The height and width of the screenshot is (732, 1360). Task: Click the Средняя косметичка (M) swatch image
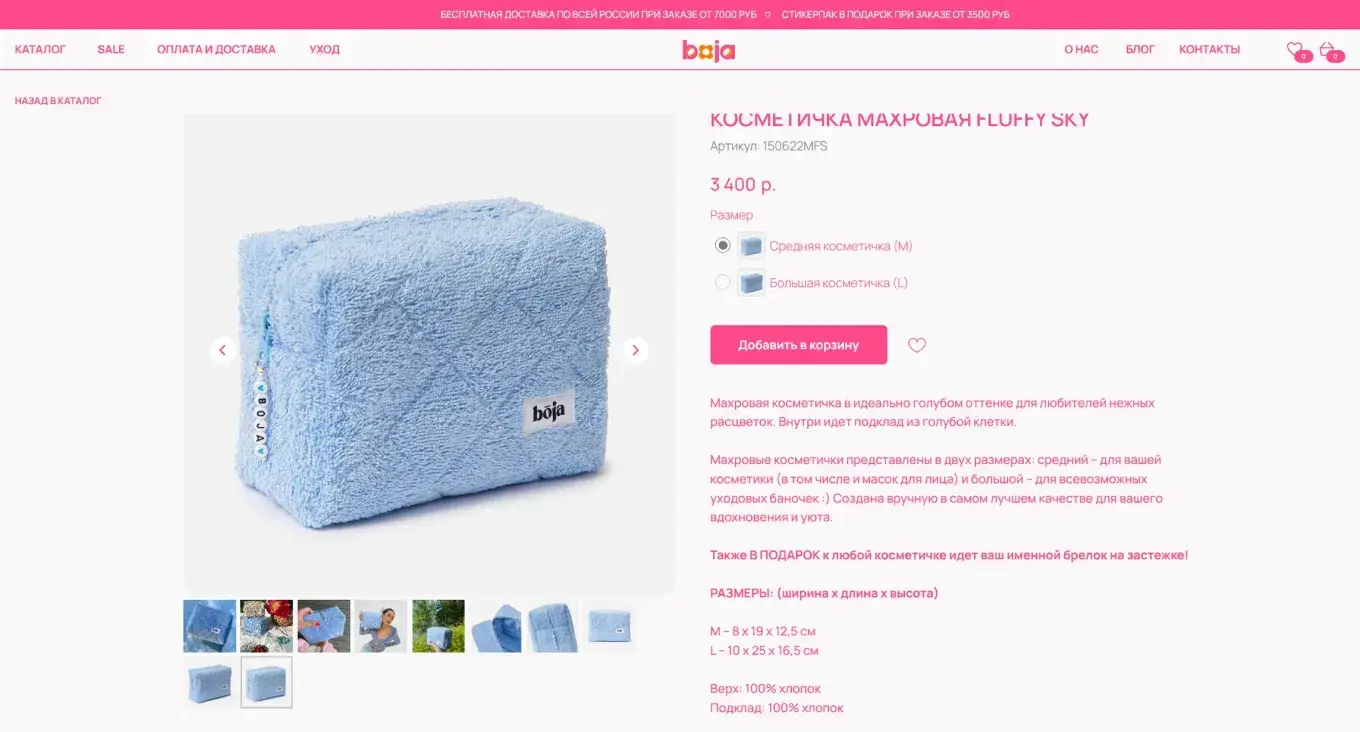[x=751, y=245]
